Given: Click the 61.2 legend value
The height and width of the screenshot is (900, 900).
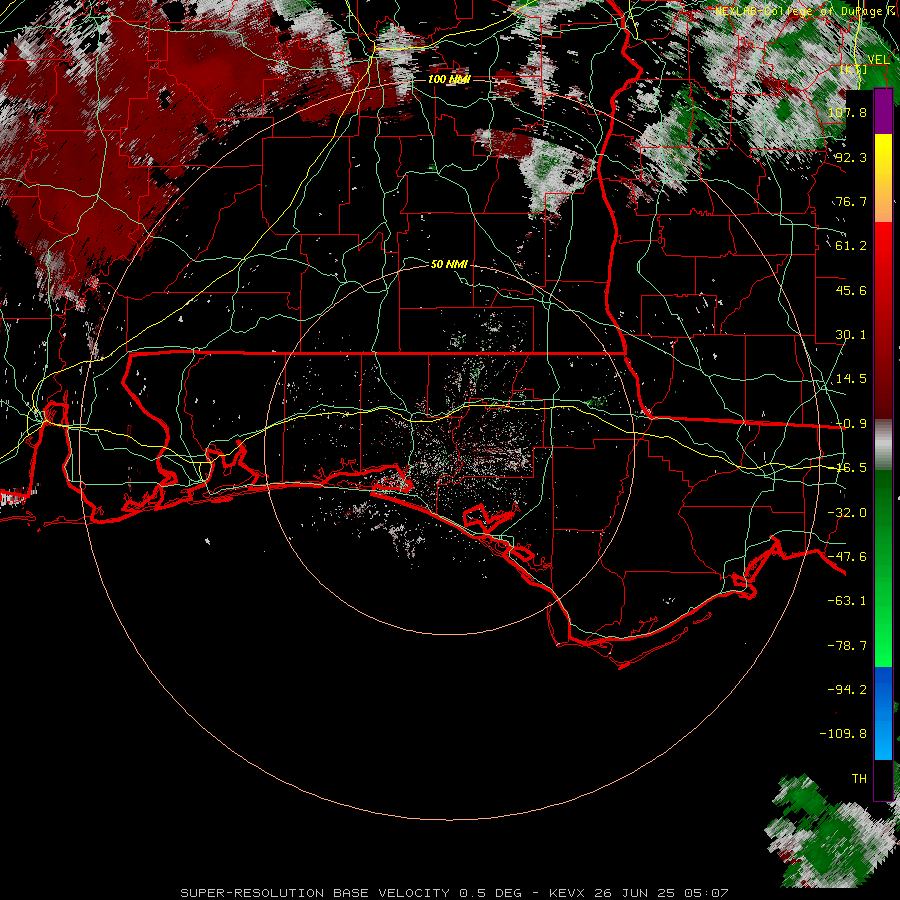Looking at the screenshot, I should click(851, 246).
